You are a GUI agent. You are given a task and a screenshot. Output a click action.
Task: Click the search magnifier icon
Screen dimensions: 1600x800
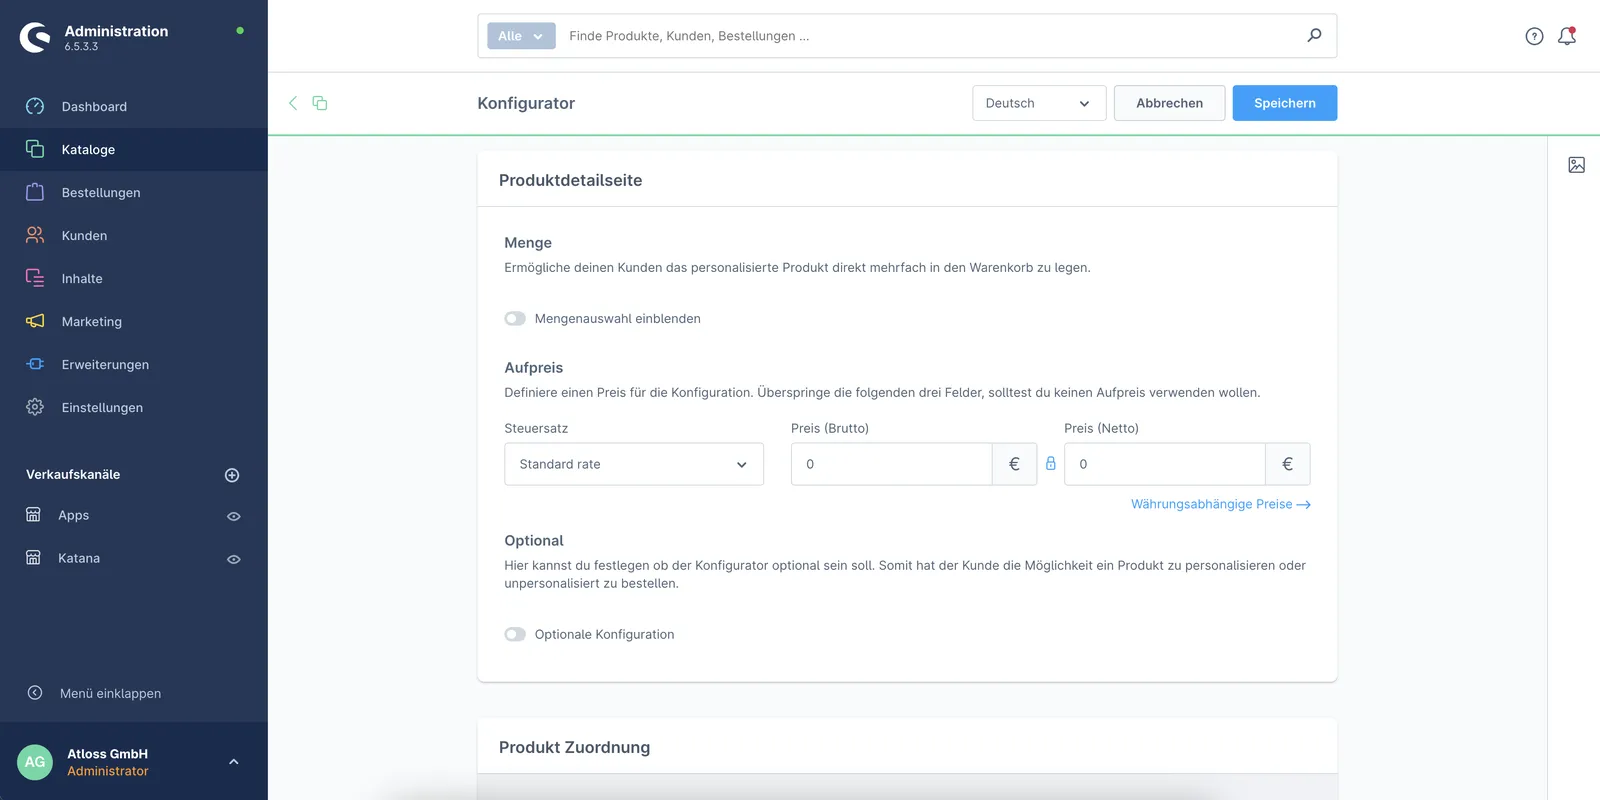[1314, 35]
